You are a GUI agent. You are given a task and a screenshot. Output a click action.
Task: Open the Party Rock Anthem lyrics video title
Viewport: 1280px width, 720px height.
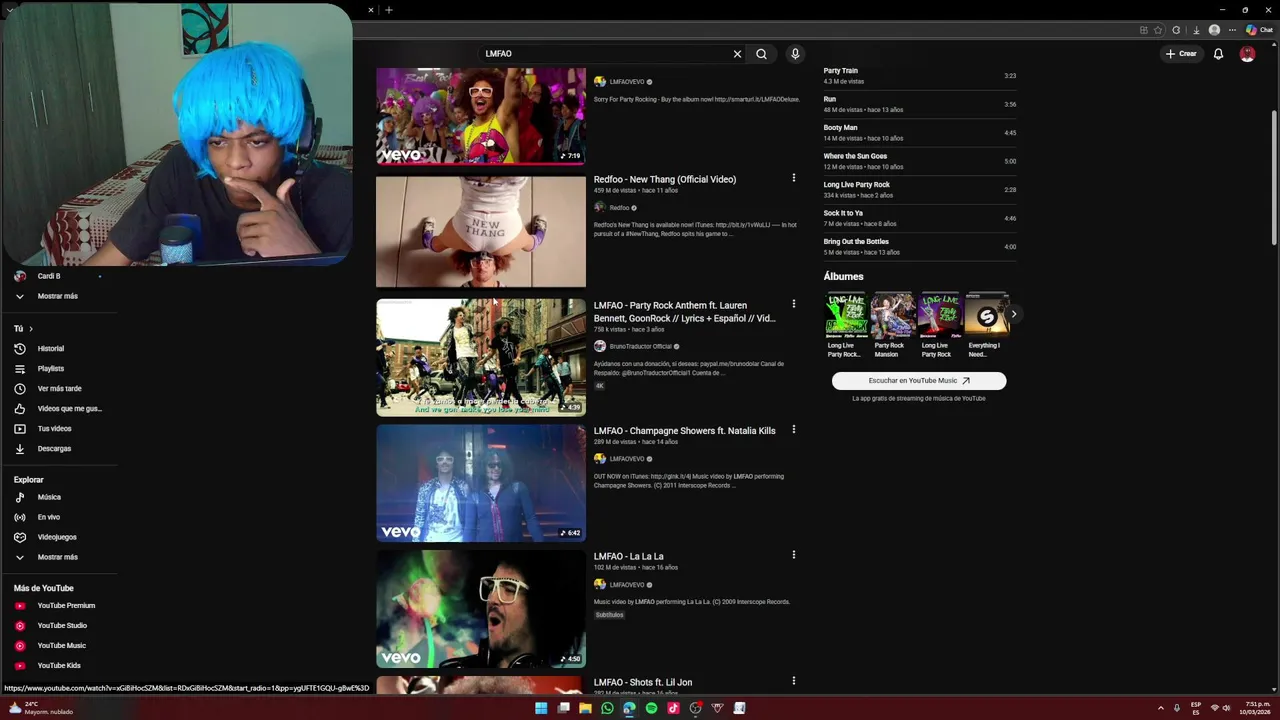tap(685, 312)
